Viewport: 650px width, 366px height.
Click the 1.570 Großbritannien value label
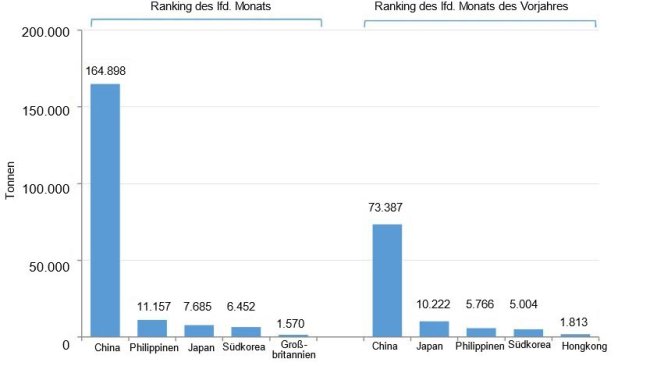(291, 323)
